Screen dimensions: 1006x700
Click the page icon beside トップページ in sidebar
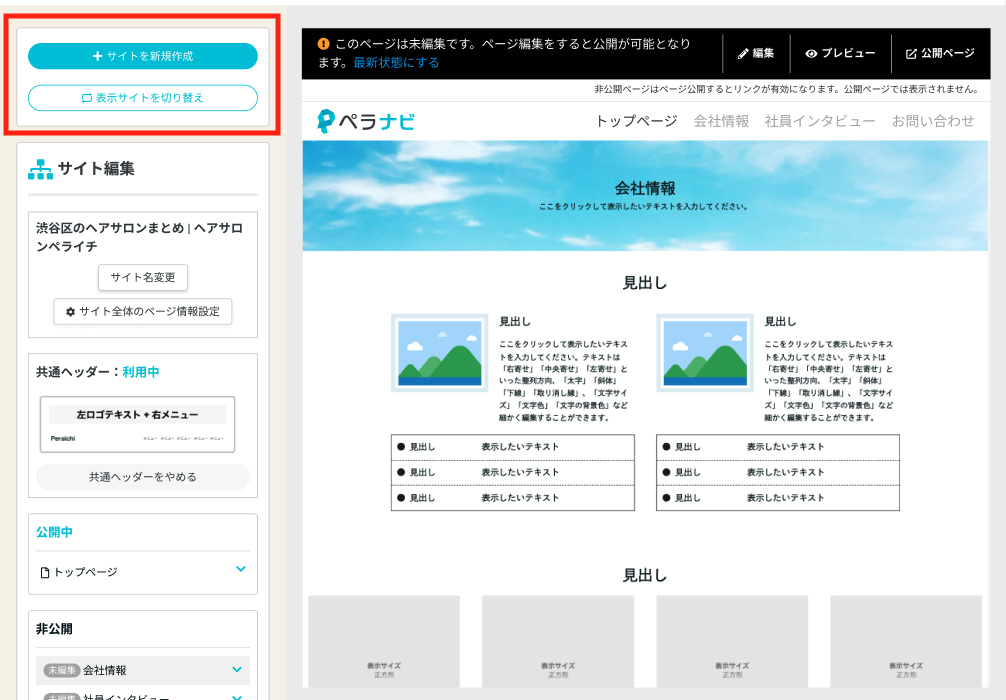pyautogui.click(x=44, y=572)
